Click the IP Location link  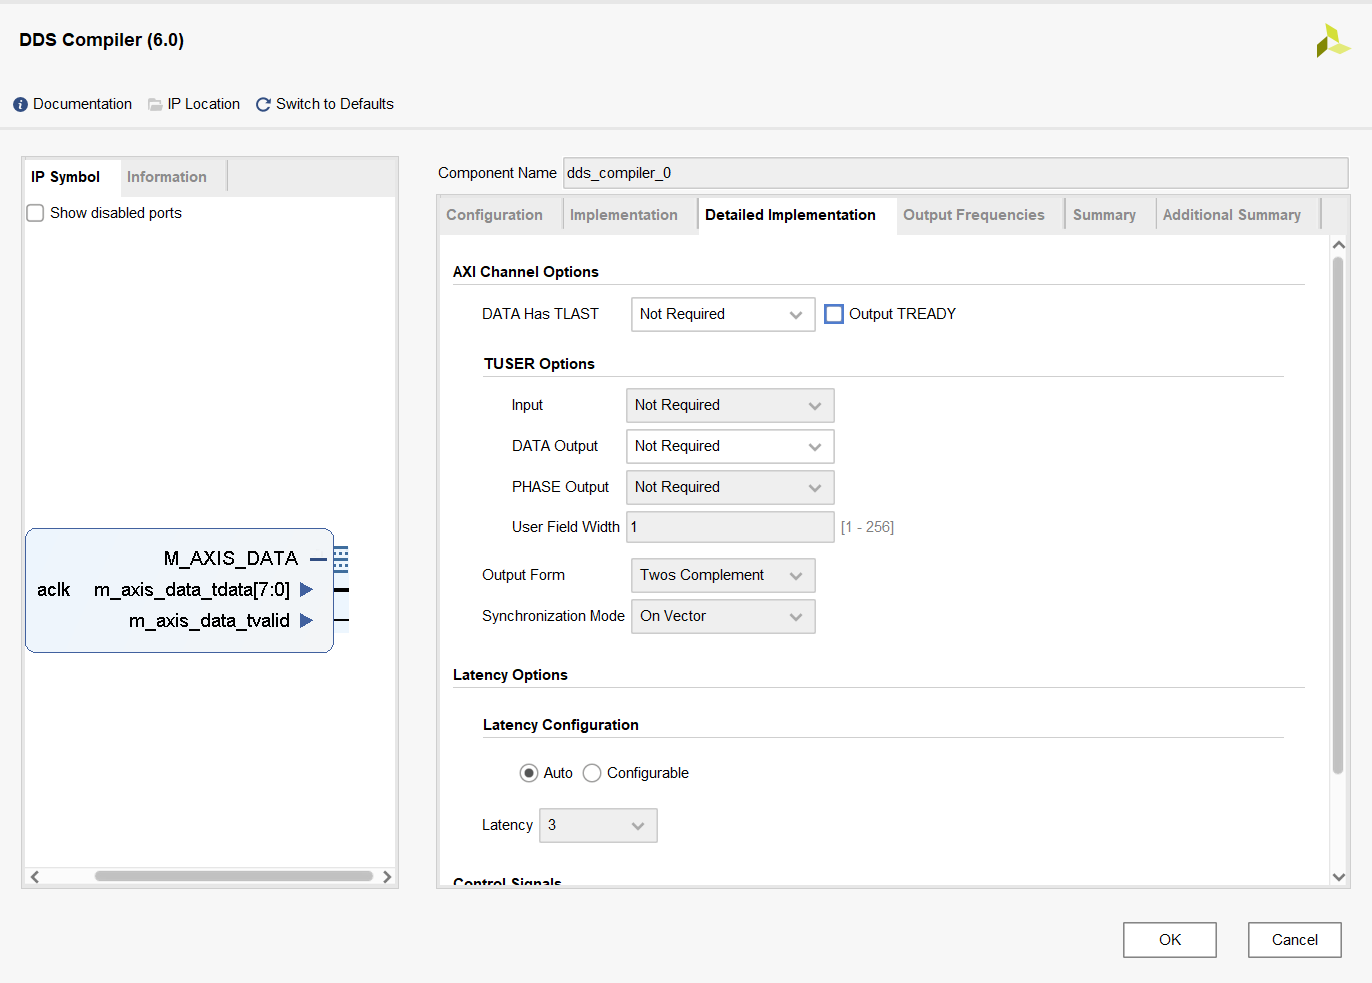[204, 104]
